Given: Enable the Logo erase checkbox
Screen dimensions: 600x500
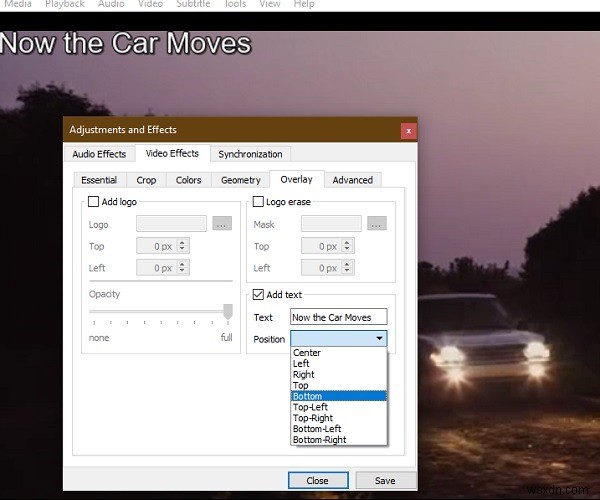Looking at the screenshot, I should pos(258,202).
